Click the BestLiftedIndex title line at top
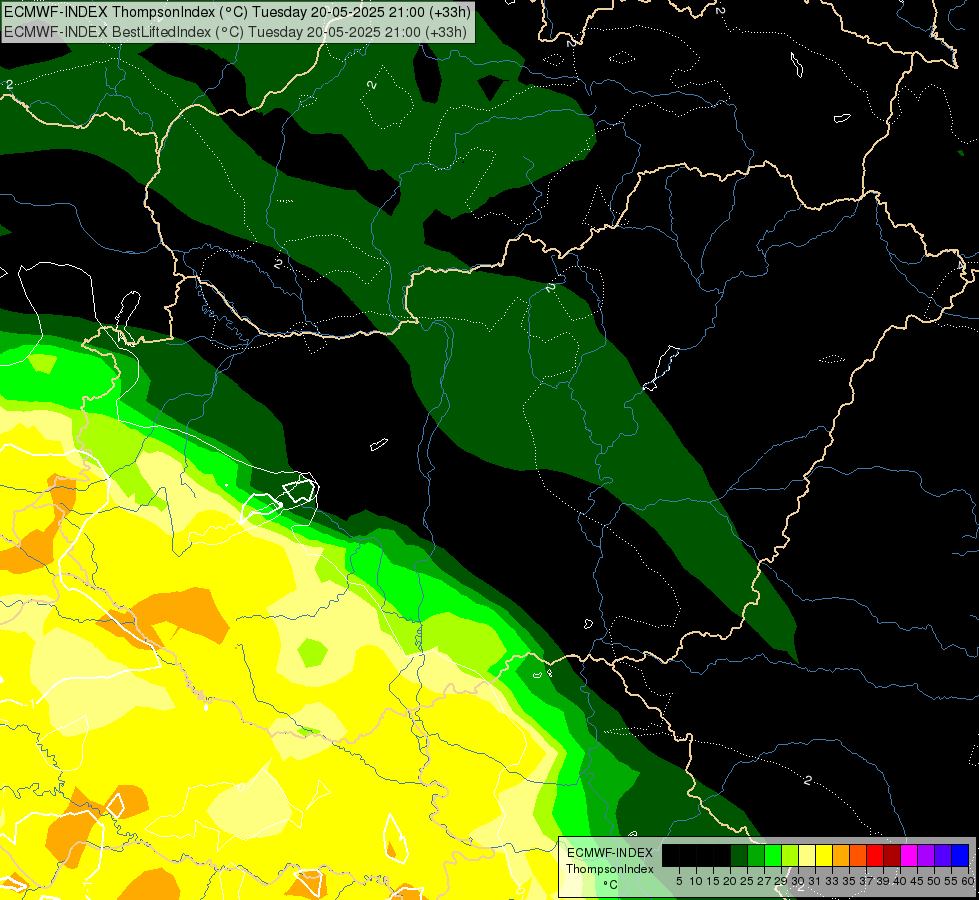Screen dimensions: 979x900 [x=235, y=31]
